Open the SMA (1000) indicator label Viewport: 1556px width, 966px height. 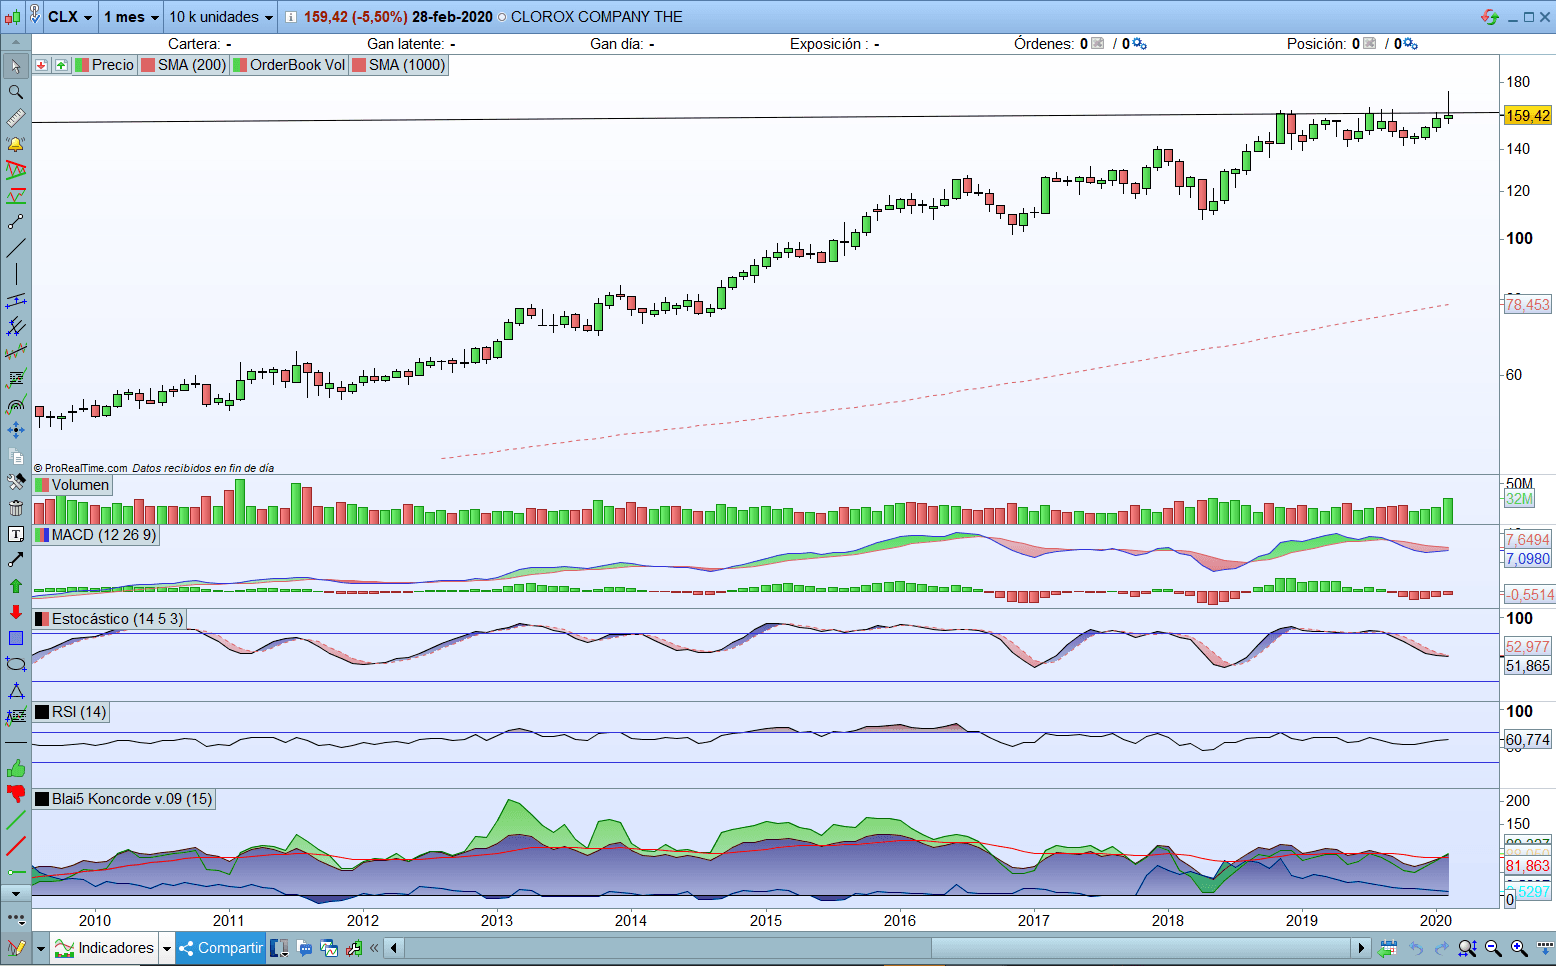click(x=399, y=65)
